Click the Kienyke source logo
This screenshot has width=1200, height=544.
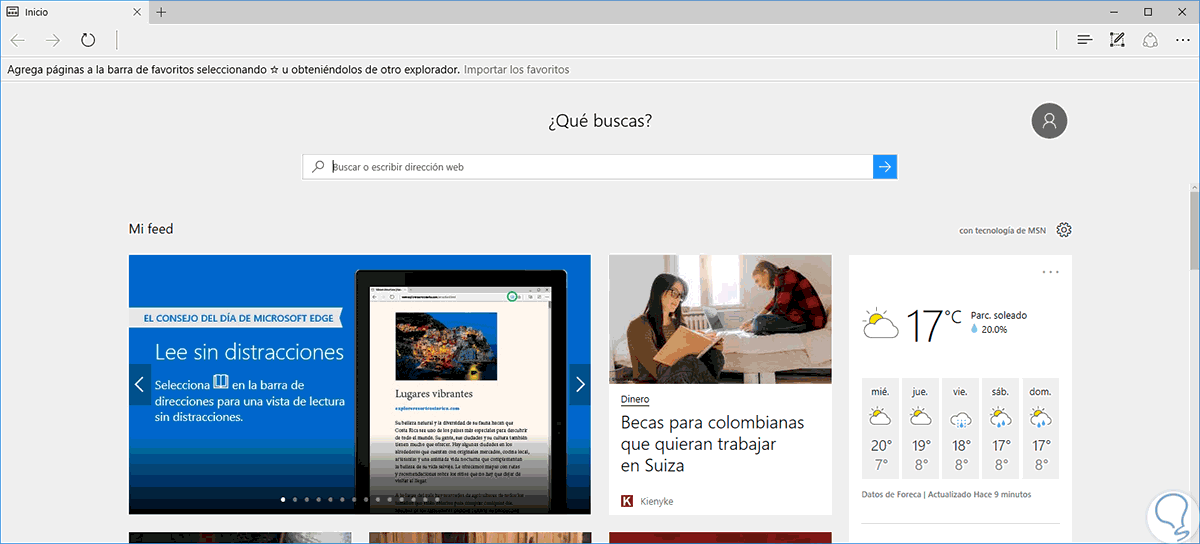[x=627, y=500]
